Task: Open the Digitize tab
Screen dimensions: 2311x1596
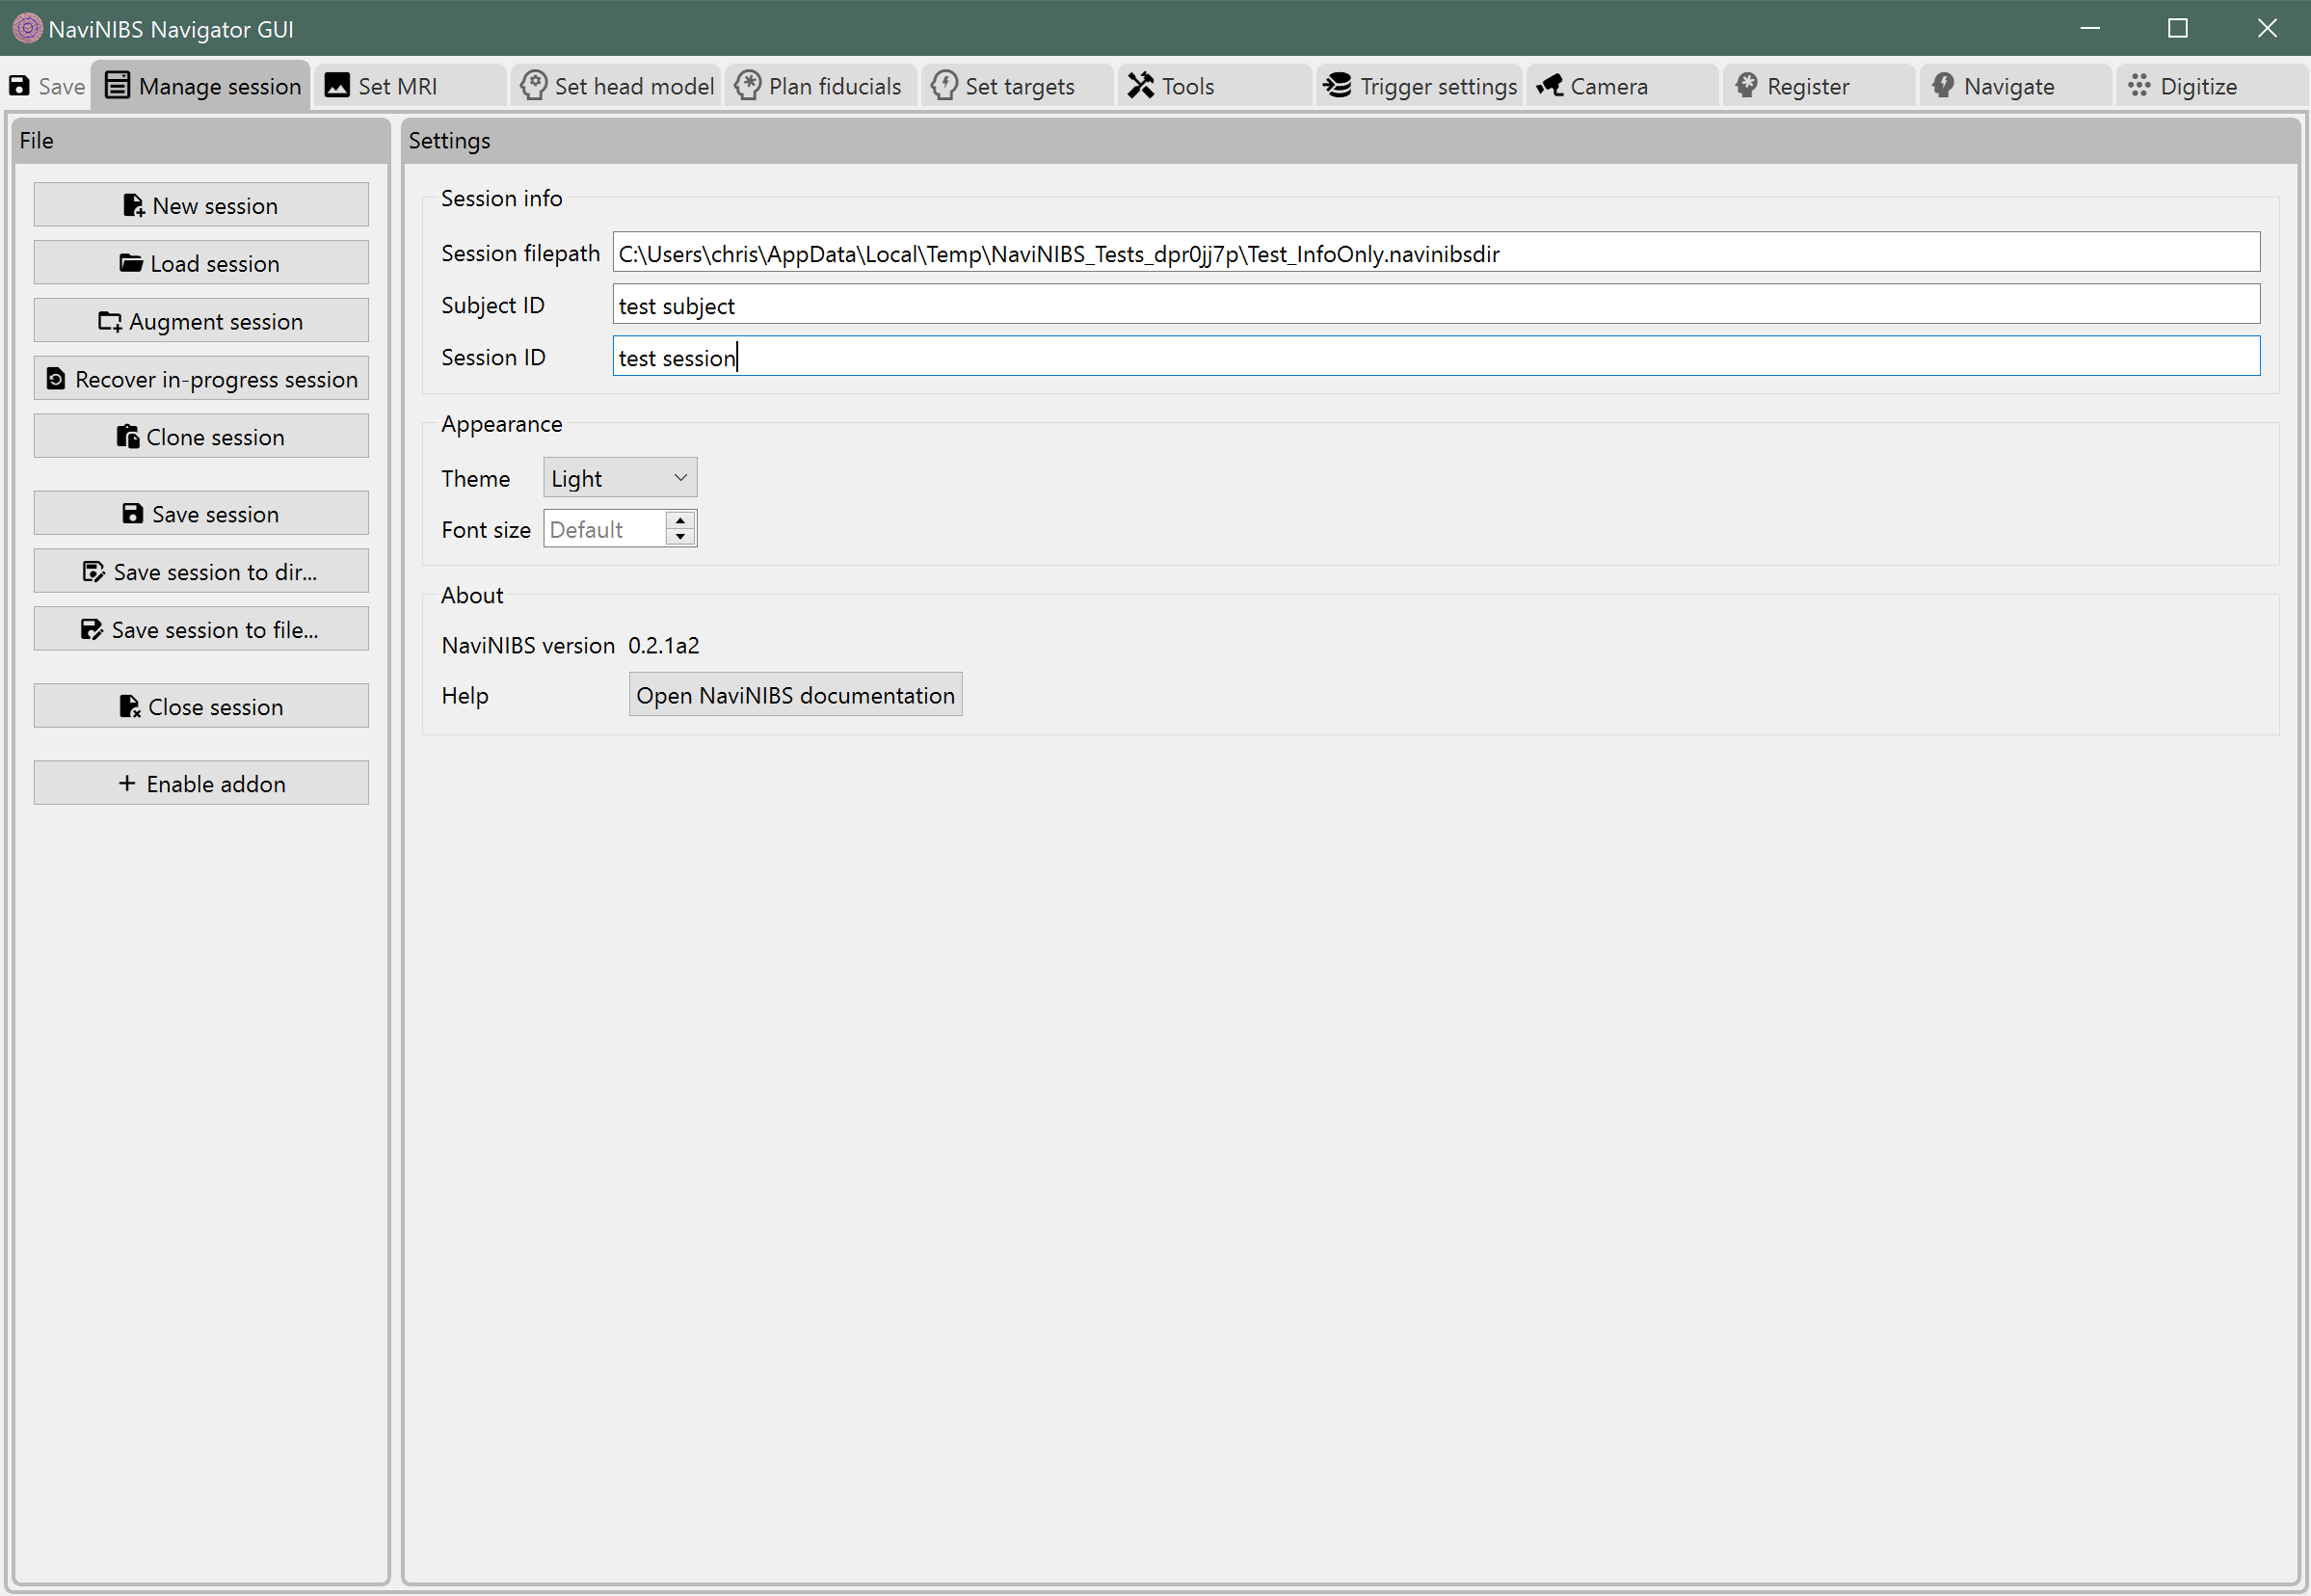Action: [x=2211, y=86]
